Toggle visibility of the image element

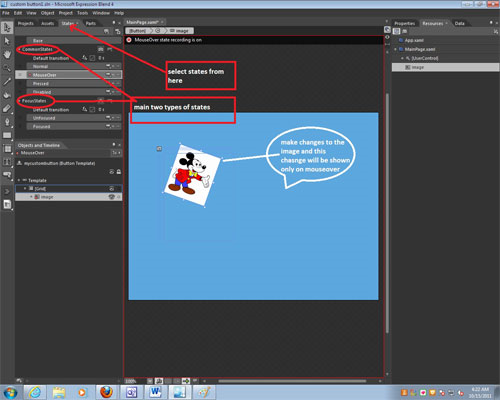click(x=112, y=197)
